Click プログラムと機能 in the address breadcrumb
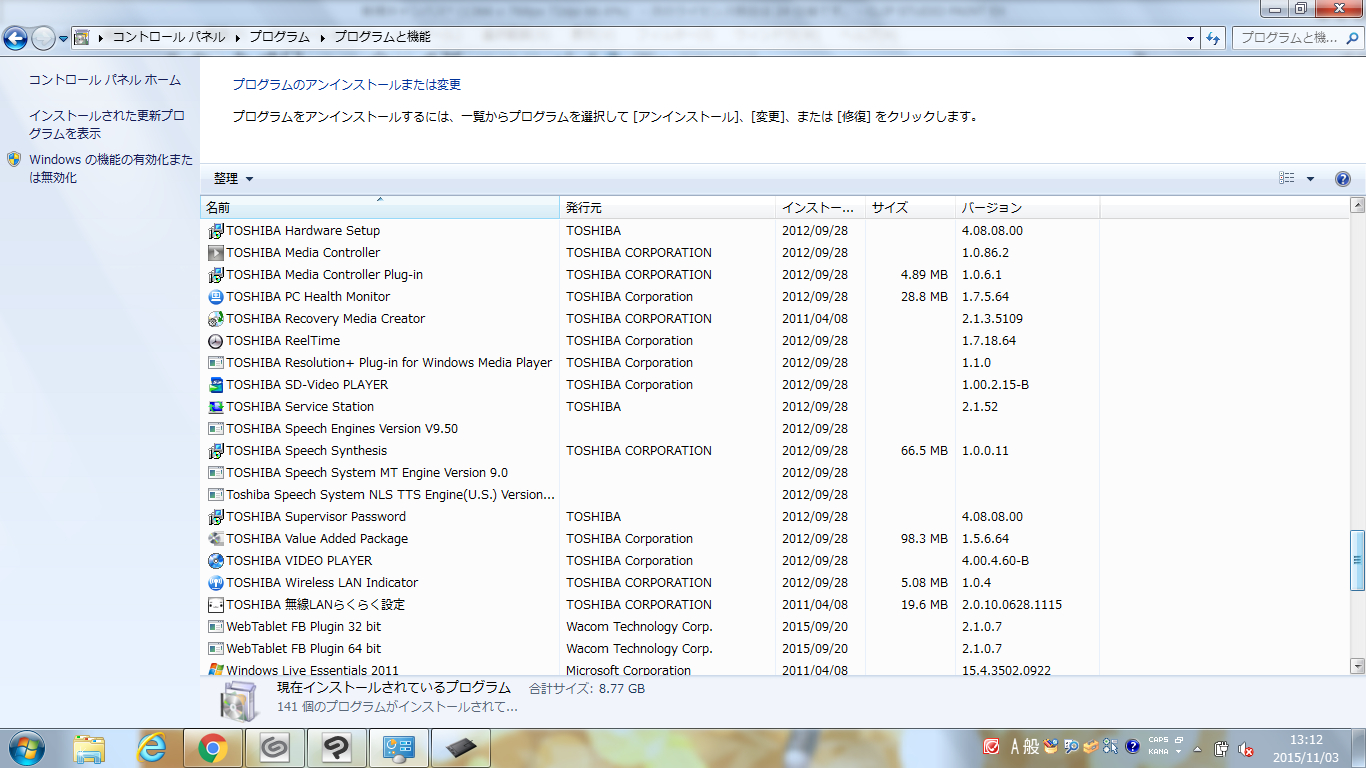Screen dimensions: 1366x768 pos(382,37)
